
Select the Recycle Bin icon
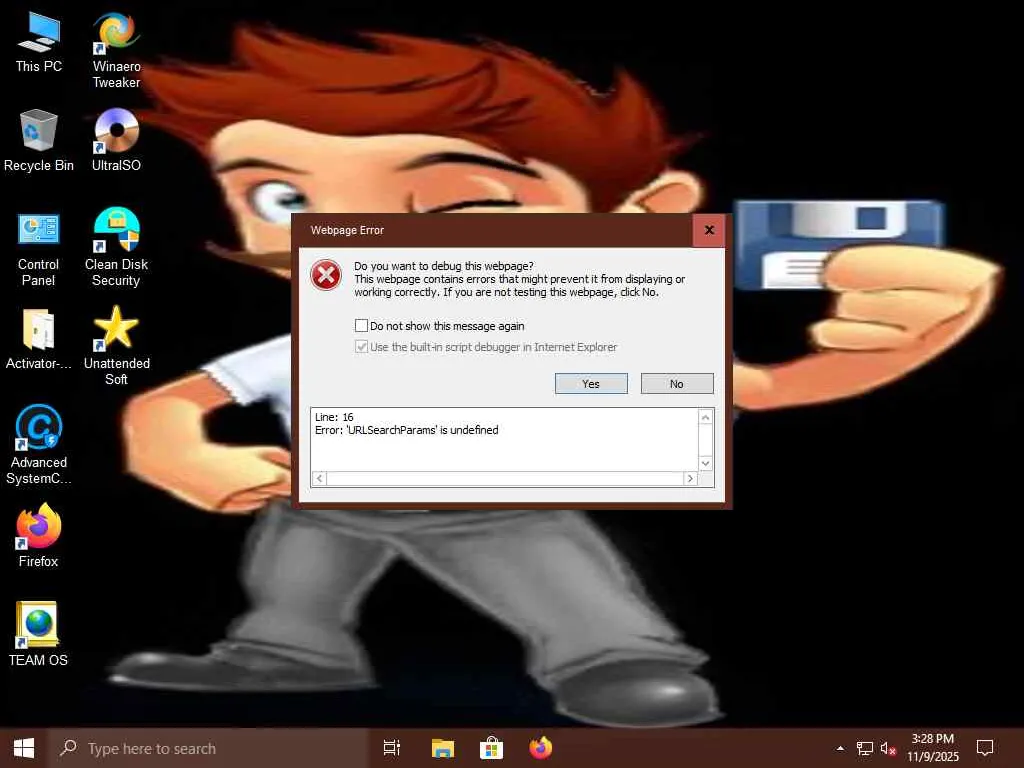click(x=39, y=140)
